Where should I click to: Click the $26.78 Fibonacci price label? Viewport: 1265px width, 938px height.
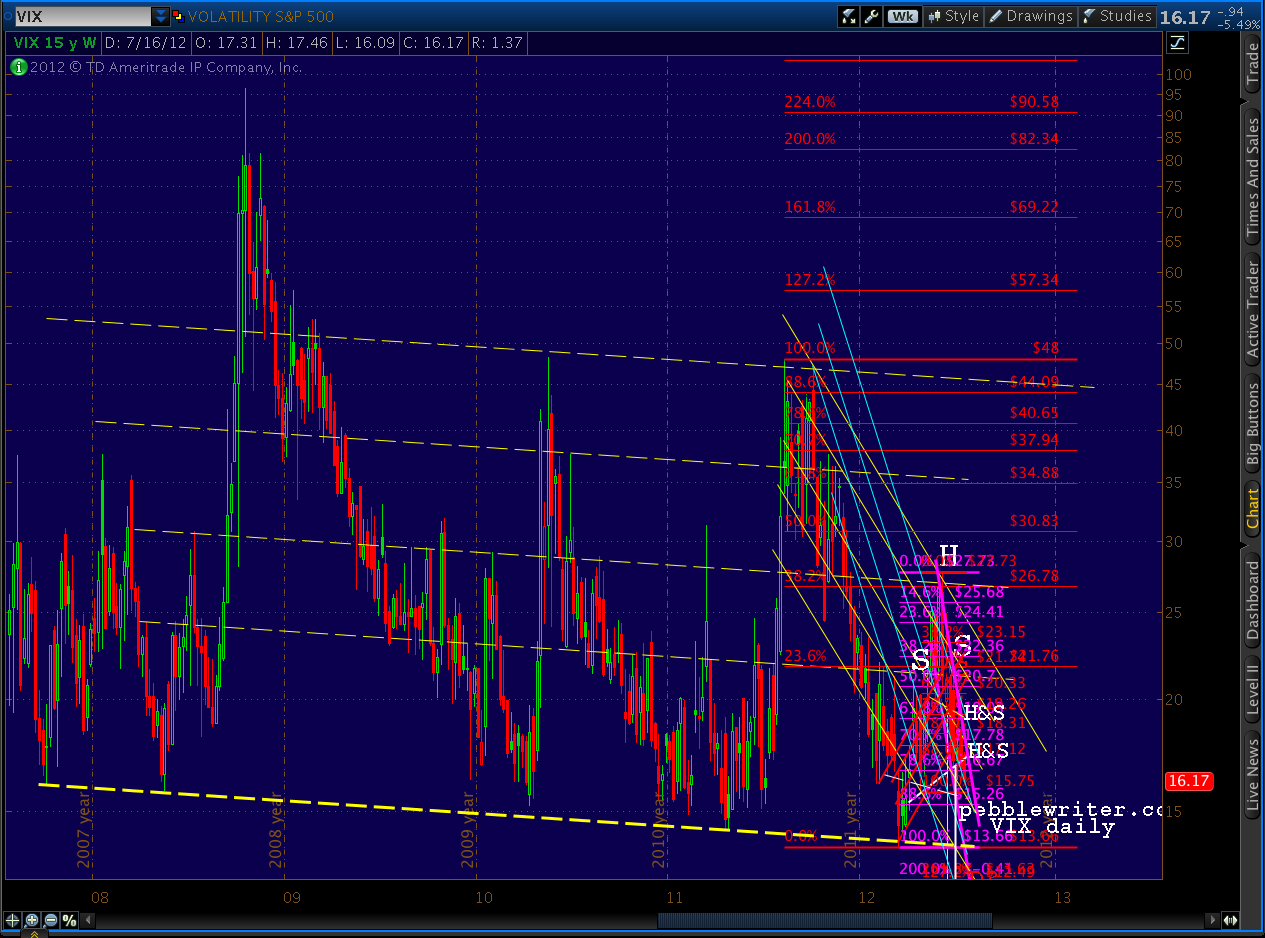(1034, 576)
